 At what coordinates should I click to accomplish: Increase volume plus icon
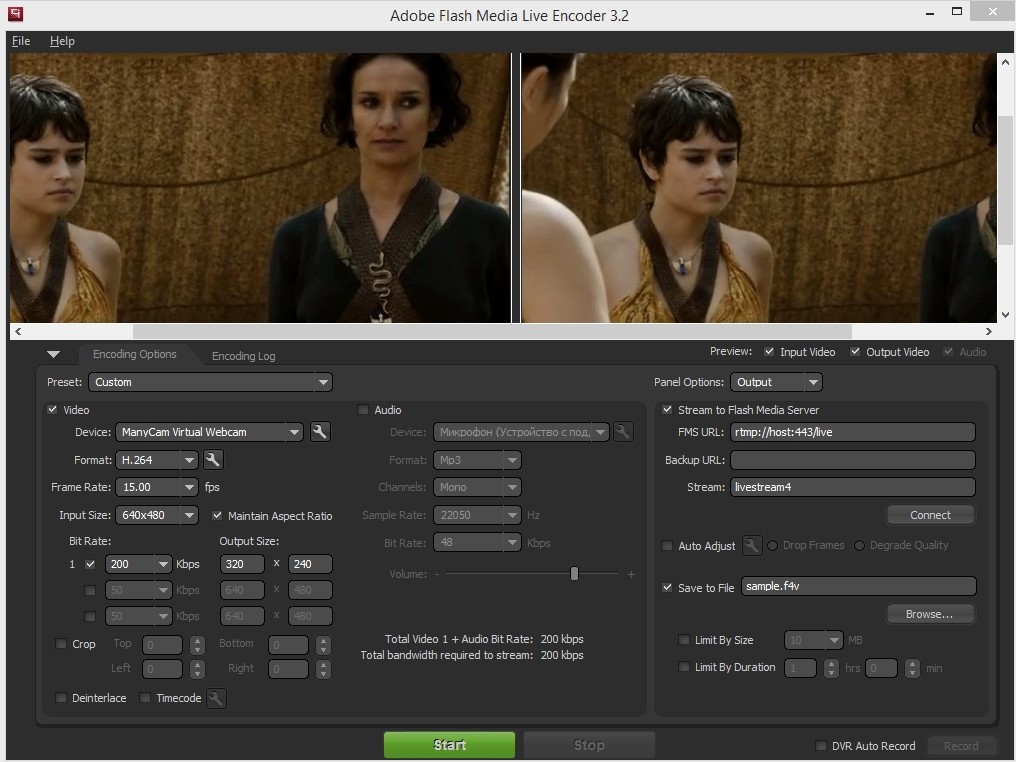[630, 574]
